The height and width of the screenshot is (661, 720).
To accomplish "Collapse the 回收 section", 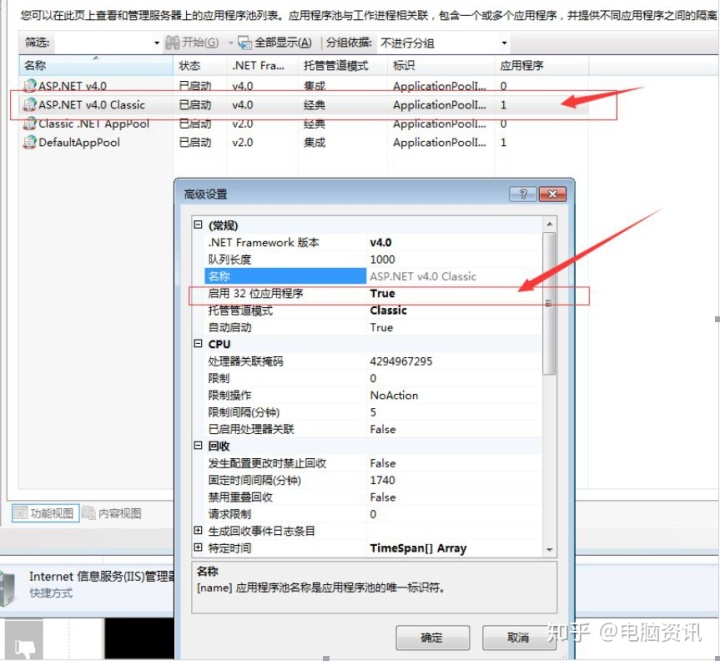I will click(x=198, y=445).
